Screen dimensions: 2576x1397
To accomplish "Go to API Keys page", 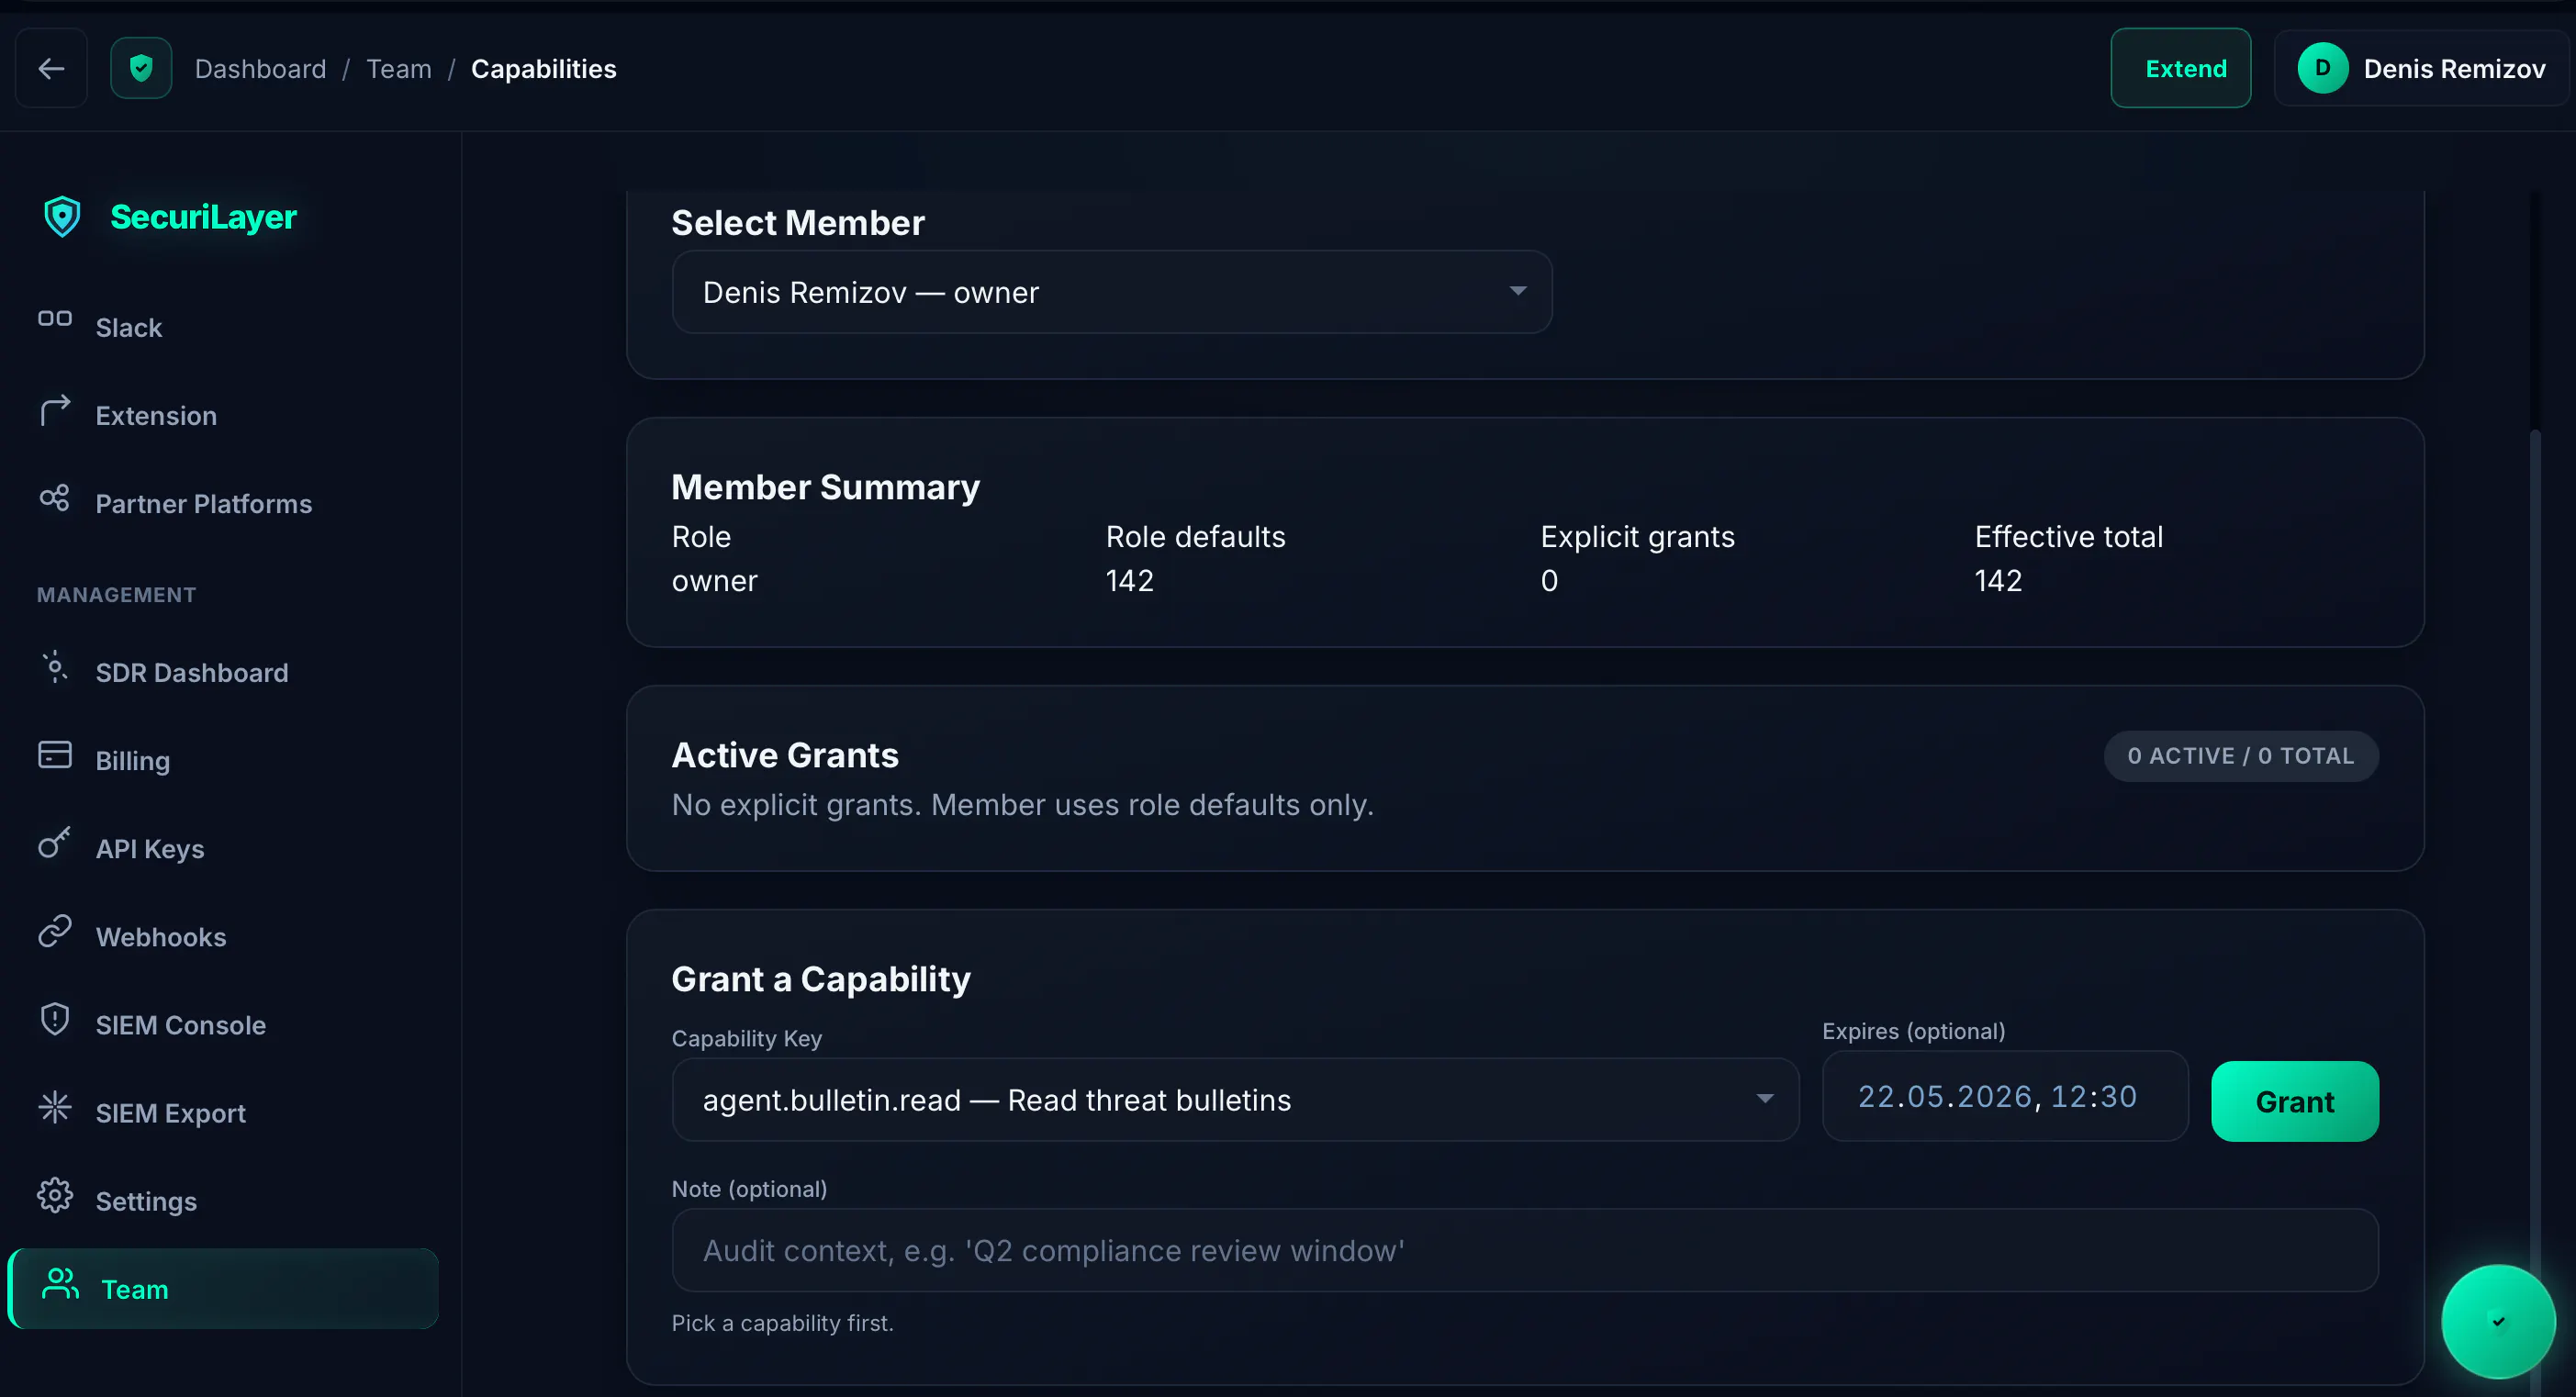I will click(x=222, y=848).
